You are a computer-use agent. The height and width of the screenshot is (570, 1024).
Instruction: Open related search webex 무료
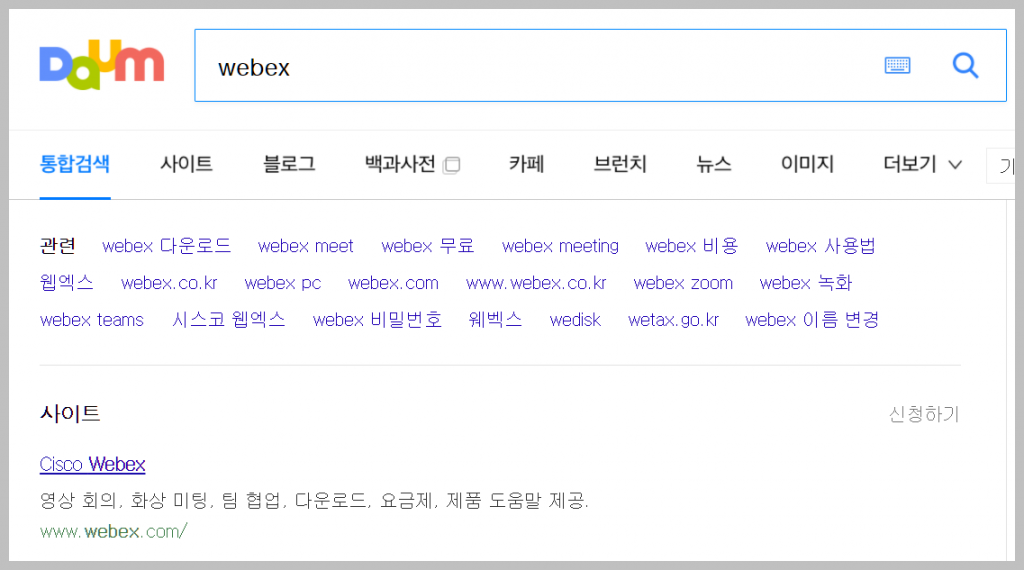pyautogui.click(x=428, y=246)
